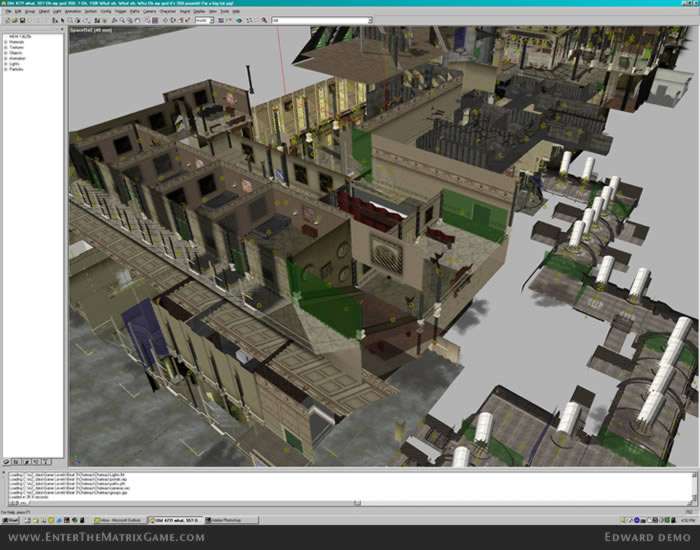
Task: Click the system tray clock
Action: coord(688,520)
